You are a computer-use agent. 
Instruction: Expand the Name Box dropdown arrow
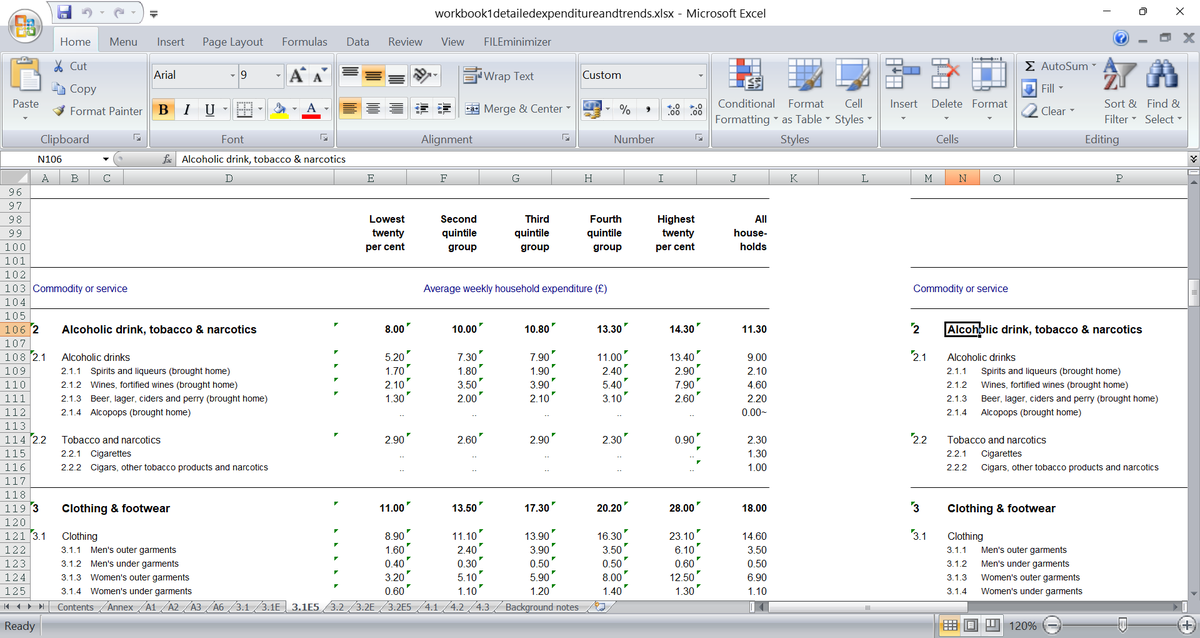pyautogui.click(x=106, y=159)
